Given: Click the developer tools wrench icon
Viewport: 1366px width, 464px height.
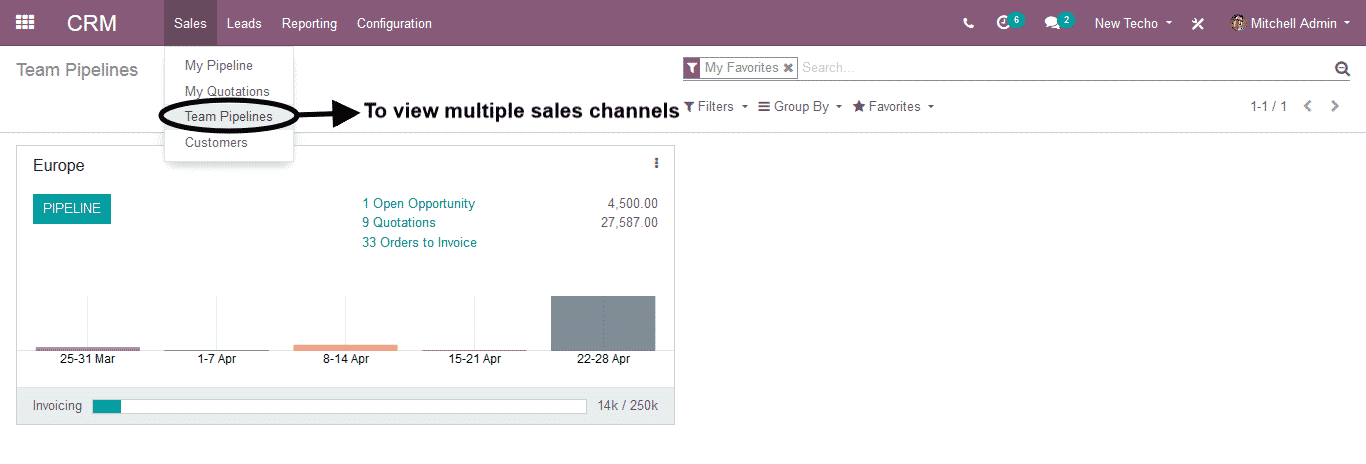Looking at the screenshot, I should [1197, 23].
